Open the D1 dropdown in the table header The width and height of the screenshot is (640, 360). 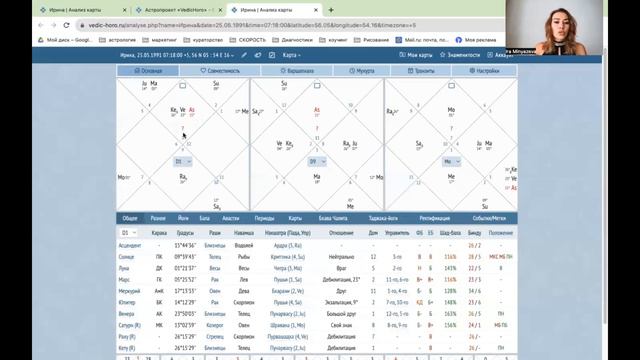[128, 233]
